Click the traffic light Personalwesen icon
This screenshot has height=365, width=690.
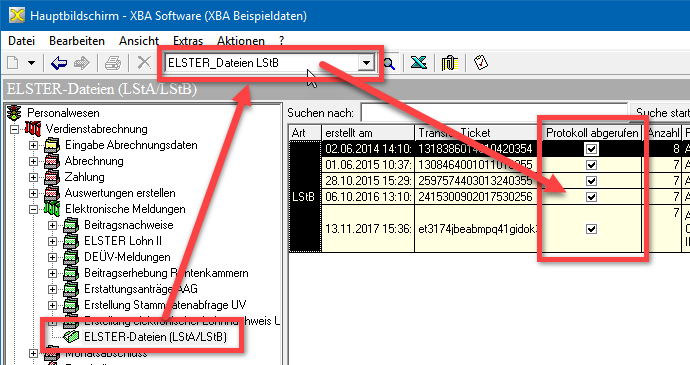[x=15, y=113]
